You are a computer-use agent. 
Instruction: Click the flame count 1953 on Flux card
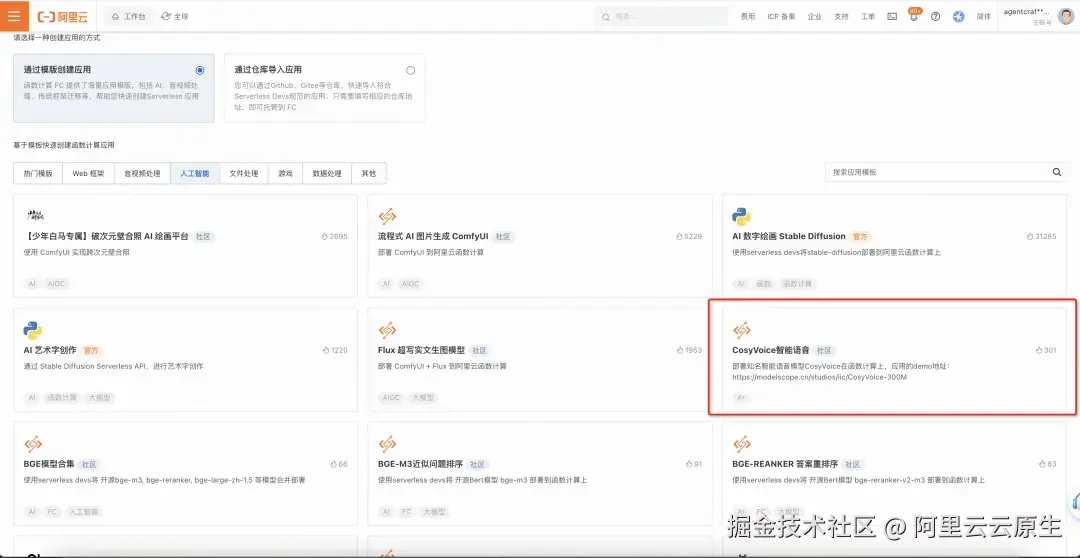pyautogui.click(x=689, y=350)
